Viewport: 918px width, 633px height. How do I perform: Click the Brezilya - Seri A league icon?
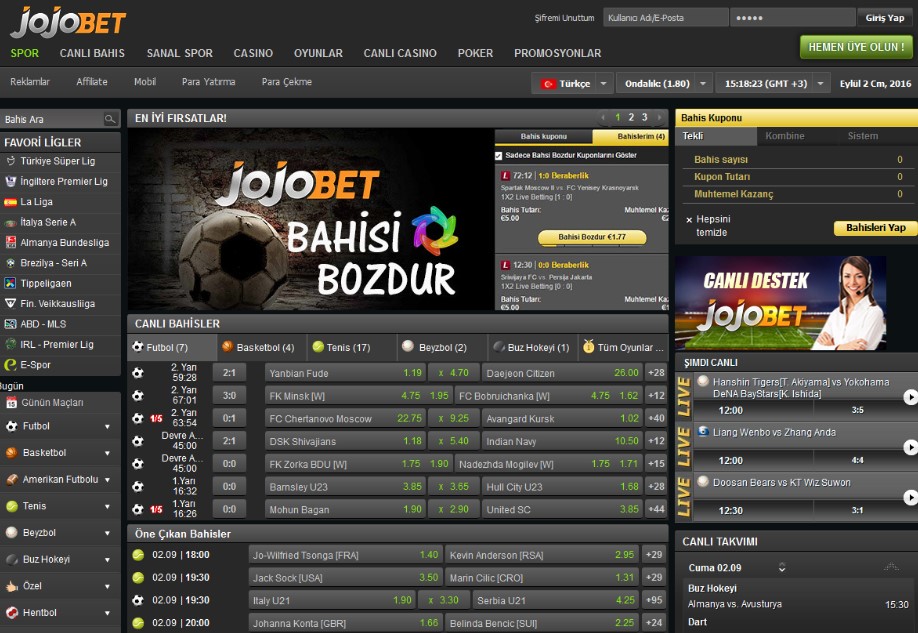11,264
